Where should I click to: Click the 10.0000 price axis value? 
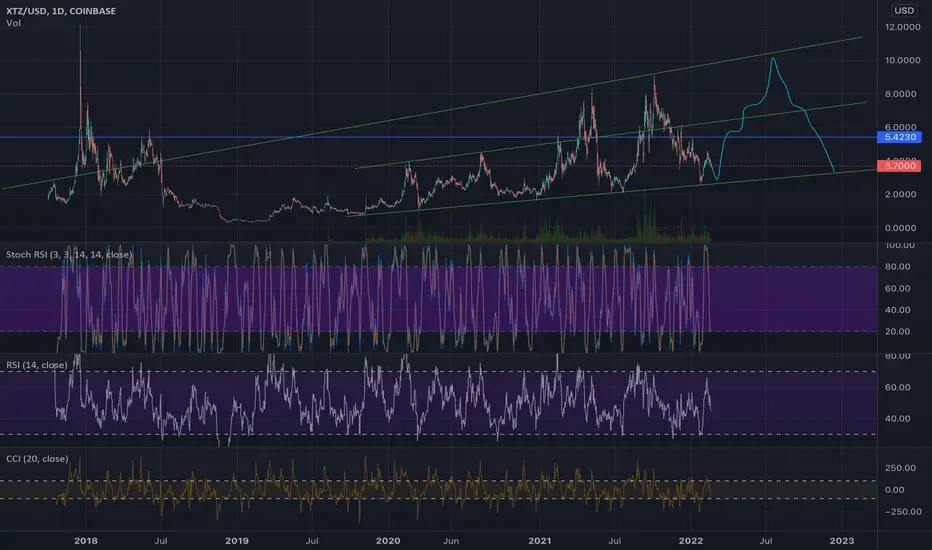point(902,60)
